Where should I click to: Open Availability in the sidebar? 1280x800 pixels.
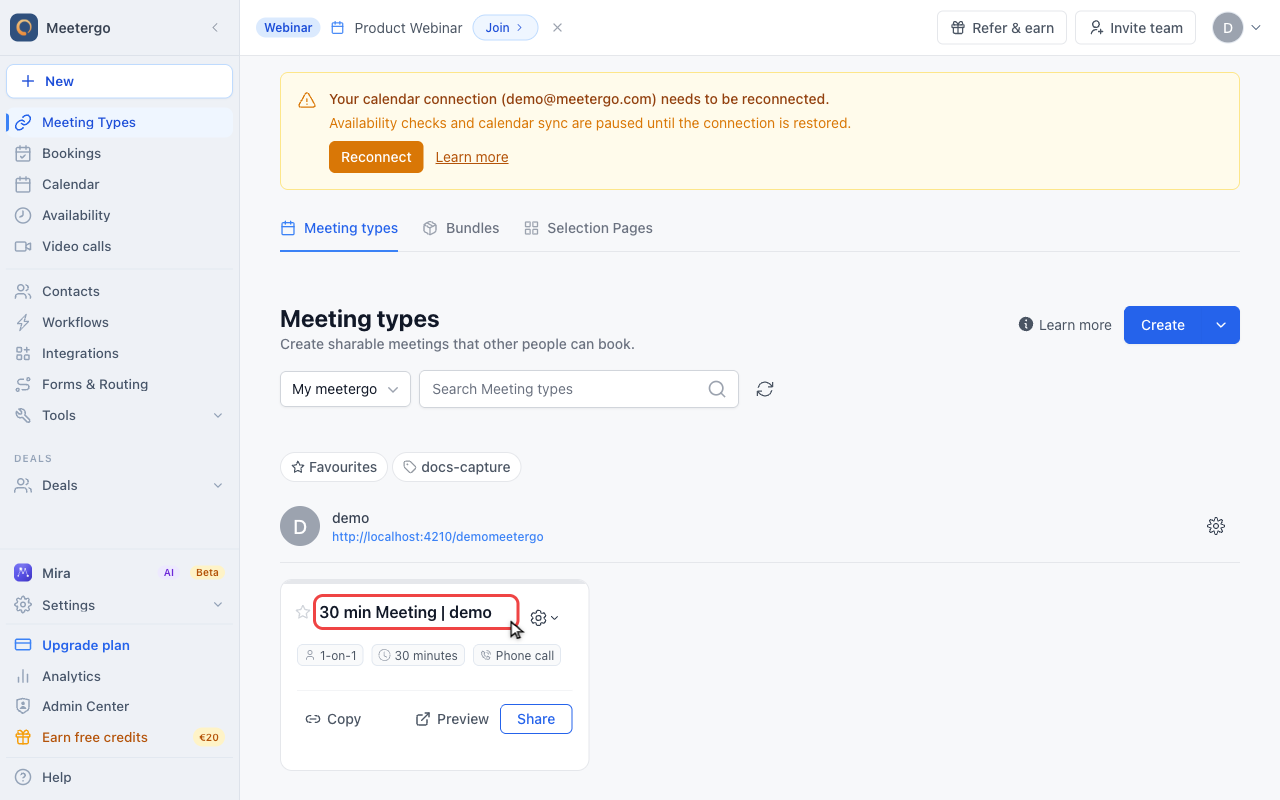pyautogui.click(x=120, y=215)
